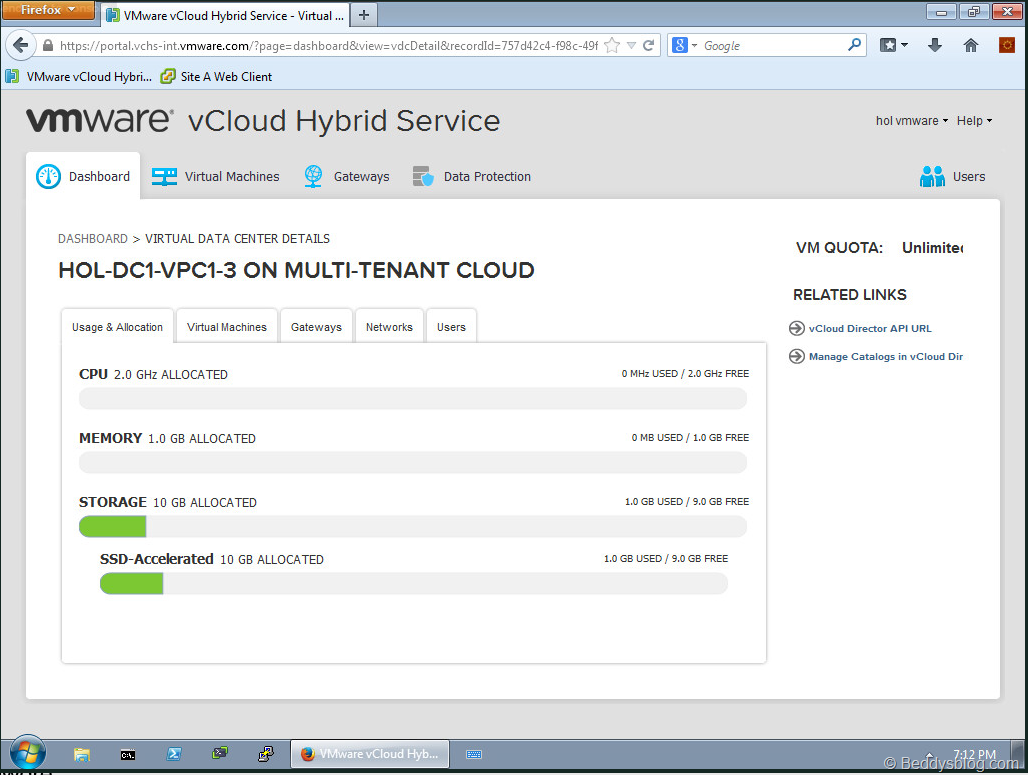Click the 'VIRTUAL DATA CENTER DETAILS' breadcrumb text
This screenshot has height=775, width=1028.
(237, 239)
